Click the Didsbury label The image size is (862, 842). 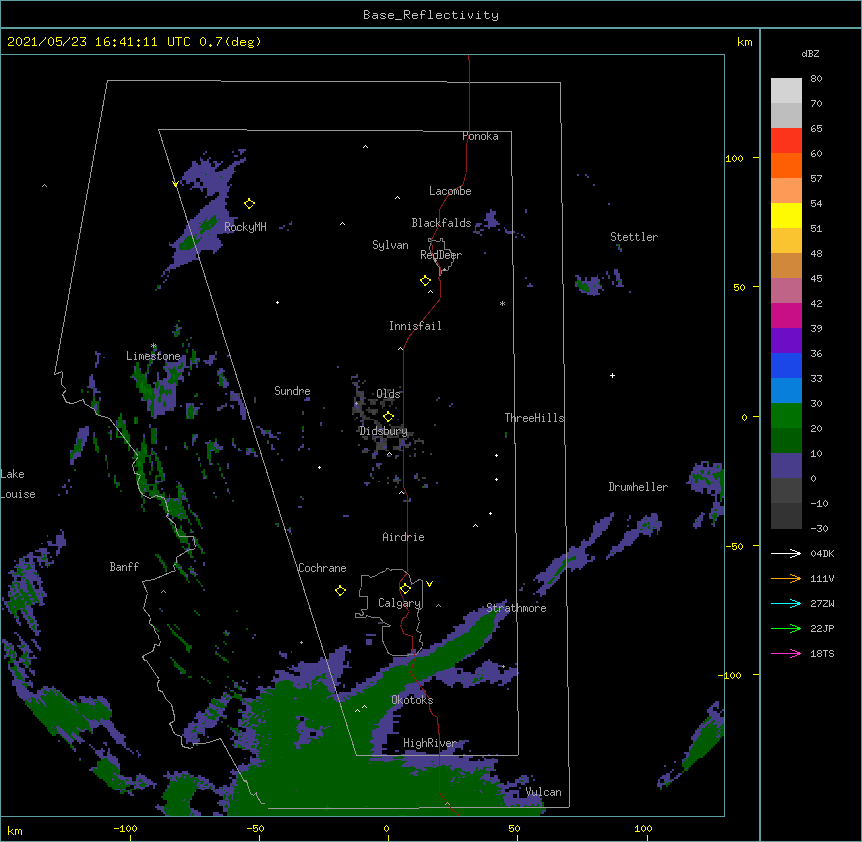tap(383, 431)
